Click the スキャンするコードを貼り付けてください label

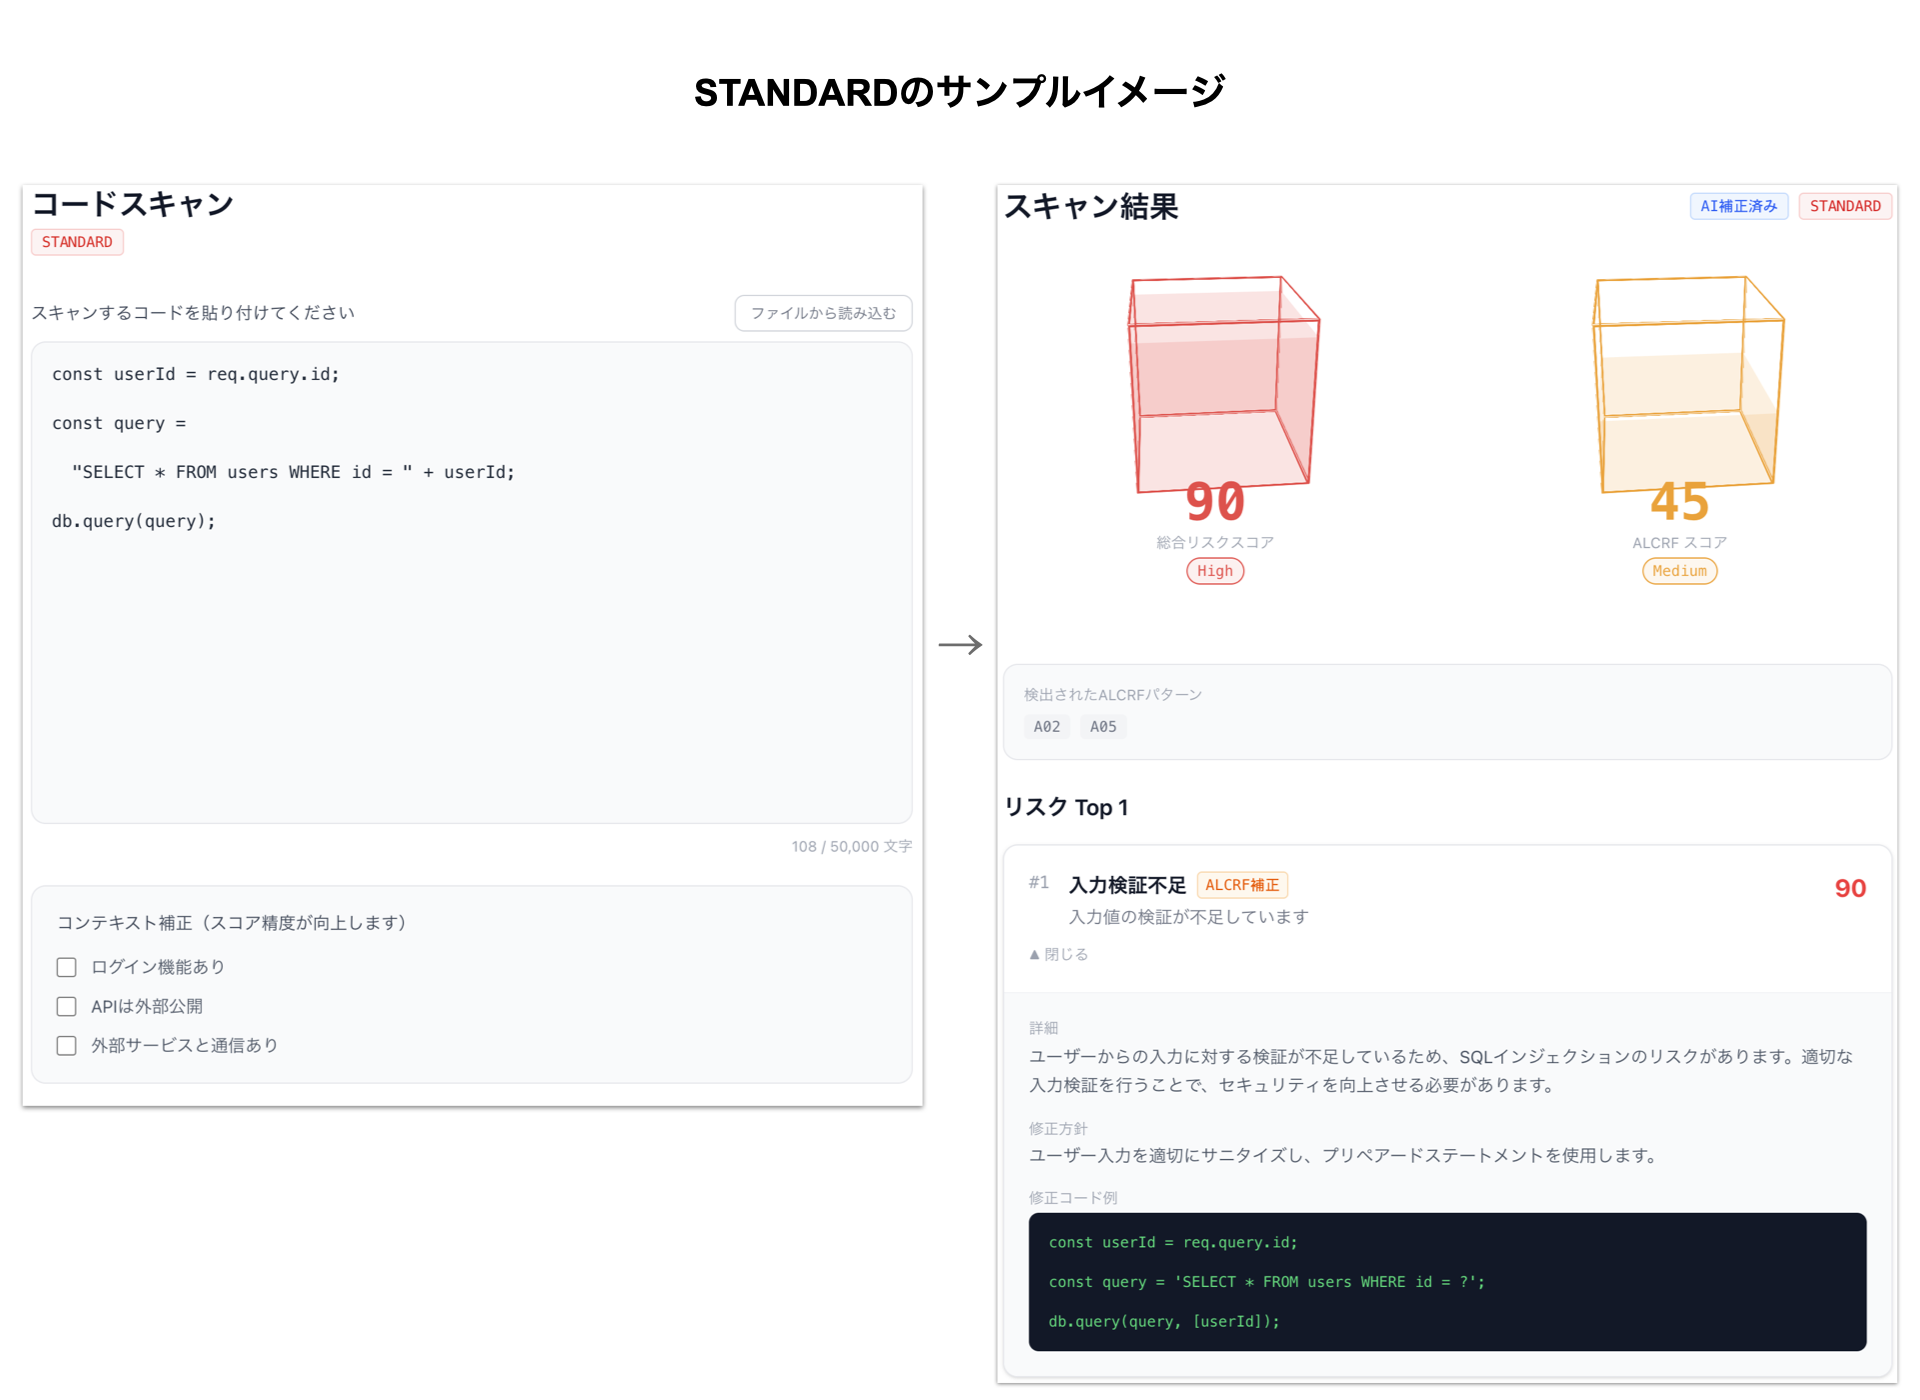[193, 313]
